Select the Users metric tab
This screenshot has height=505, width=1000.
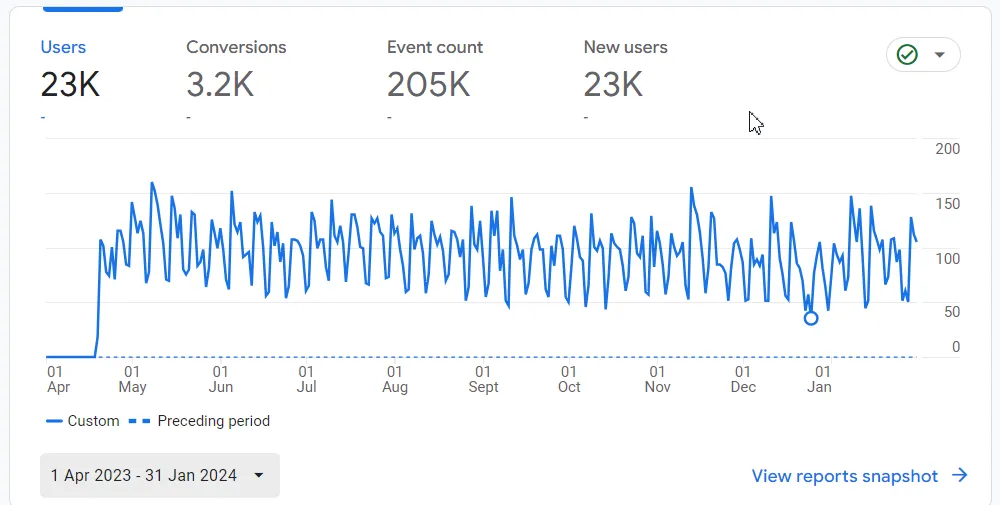63,48
